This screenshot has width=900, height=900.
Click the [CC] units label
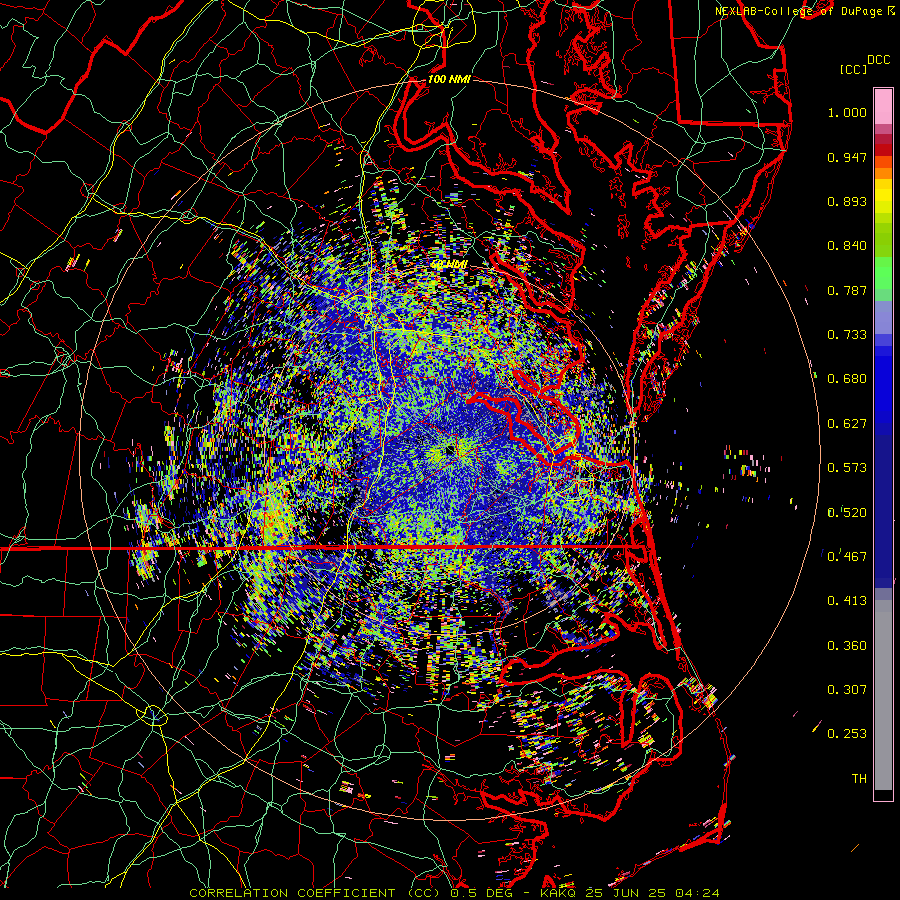853,70
